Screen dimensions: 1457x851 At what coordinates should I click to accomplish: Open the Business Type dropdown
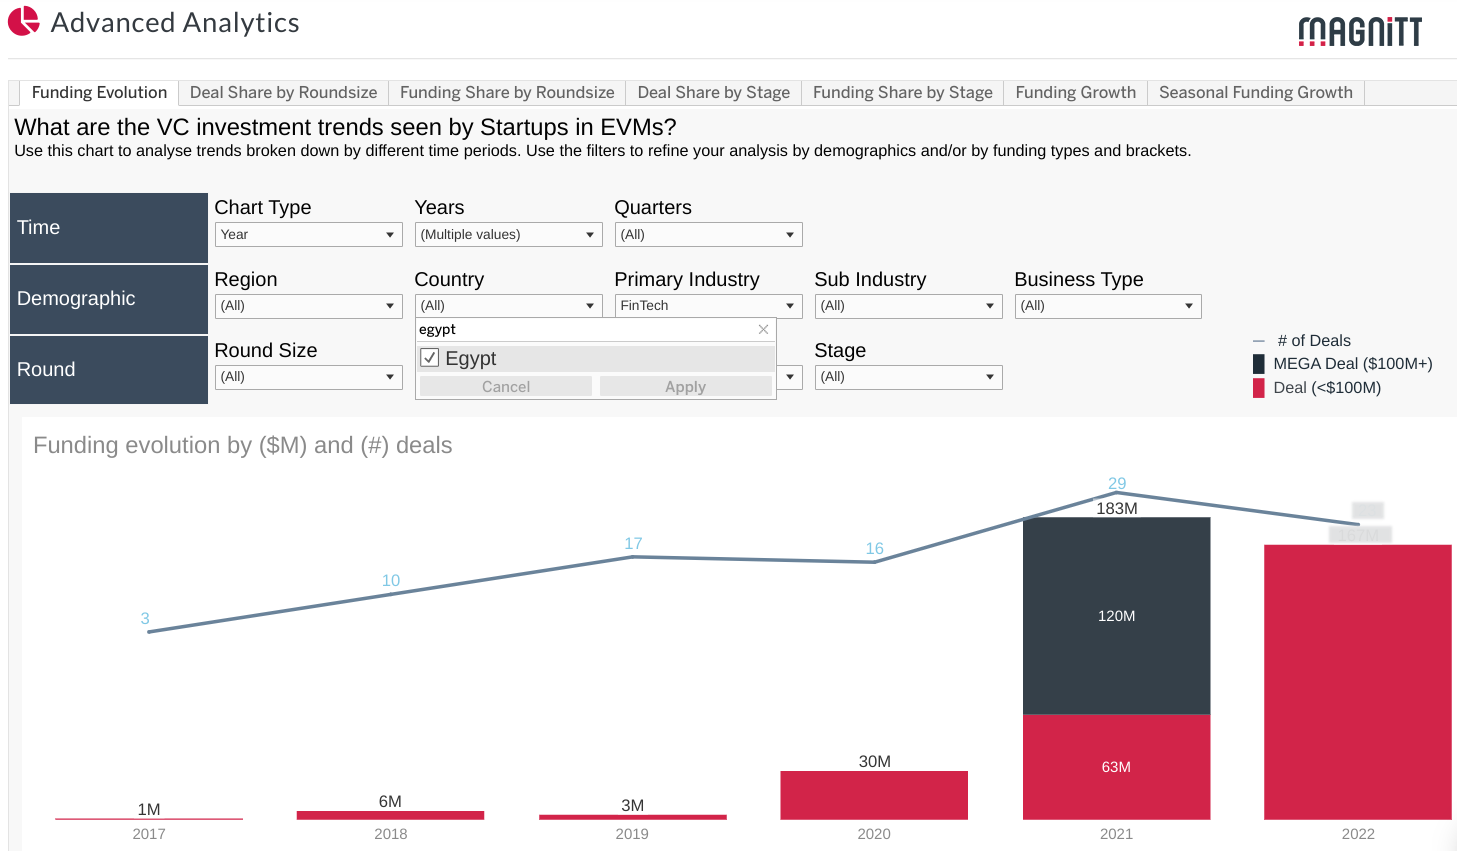point(1191,306)
